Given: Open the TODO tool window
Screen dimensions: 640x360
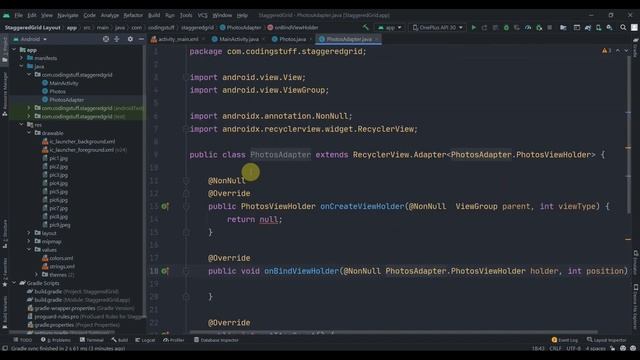Looking at the screenshot, I should [x=22, y=340].
